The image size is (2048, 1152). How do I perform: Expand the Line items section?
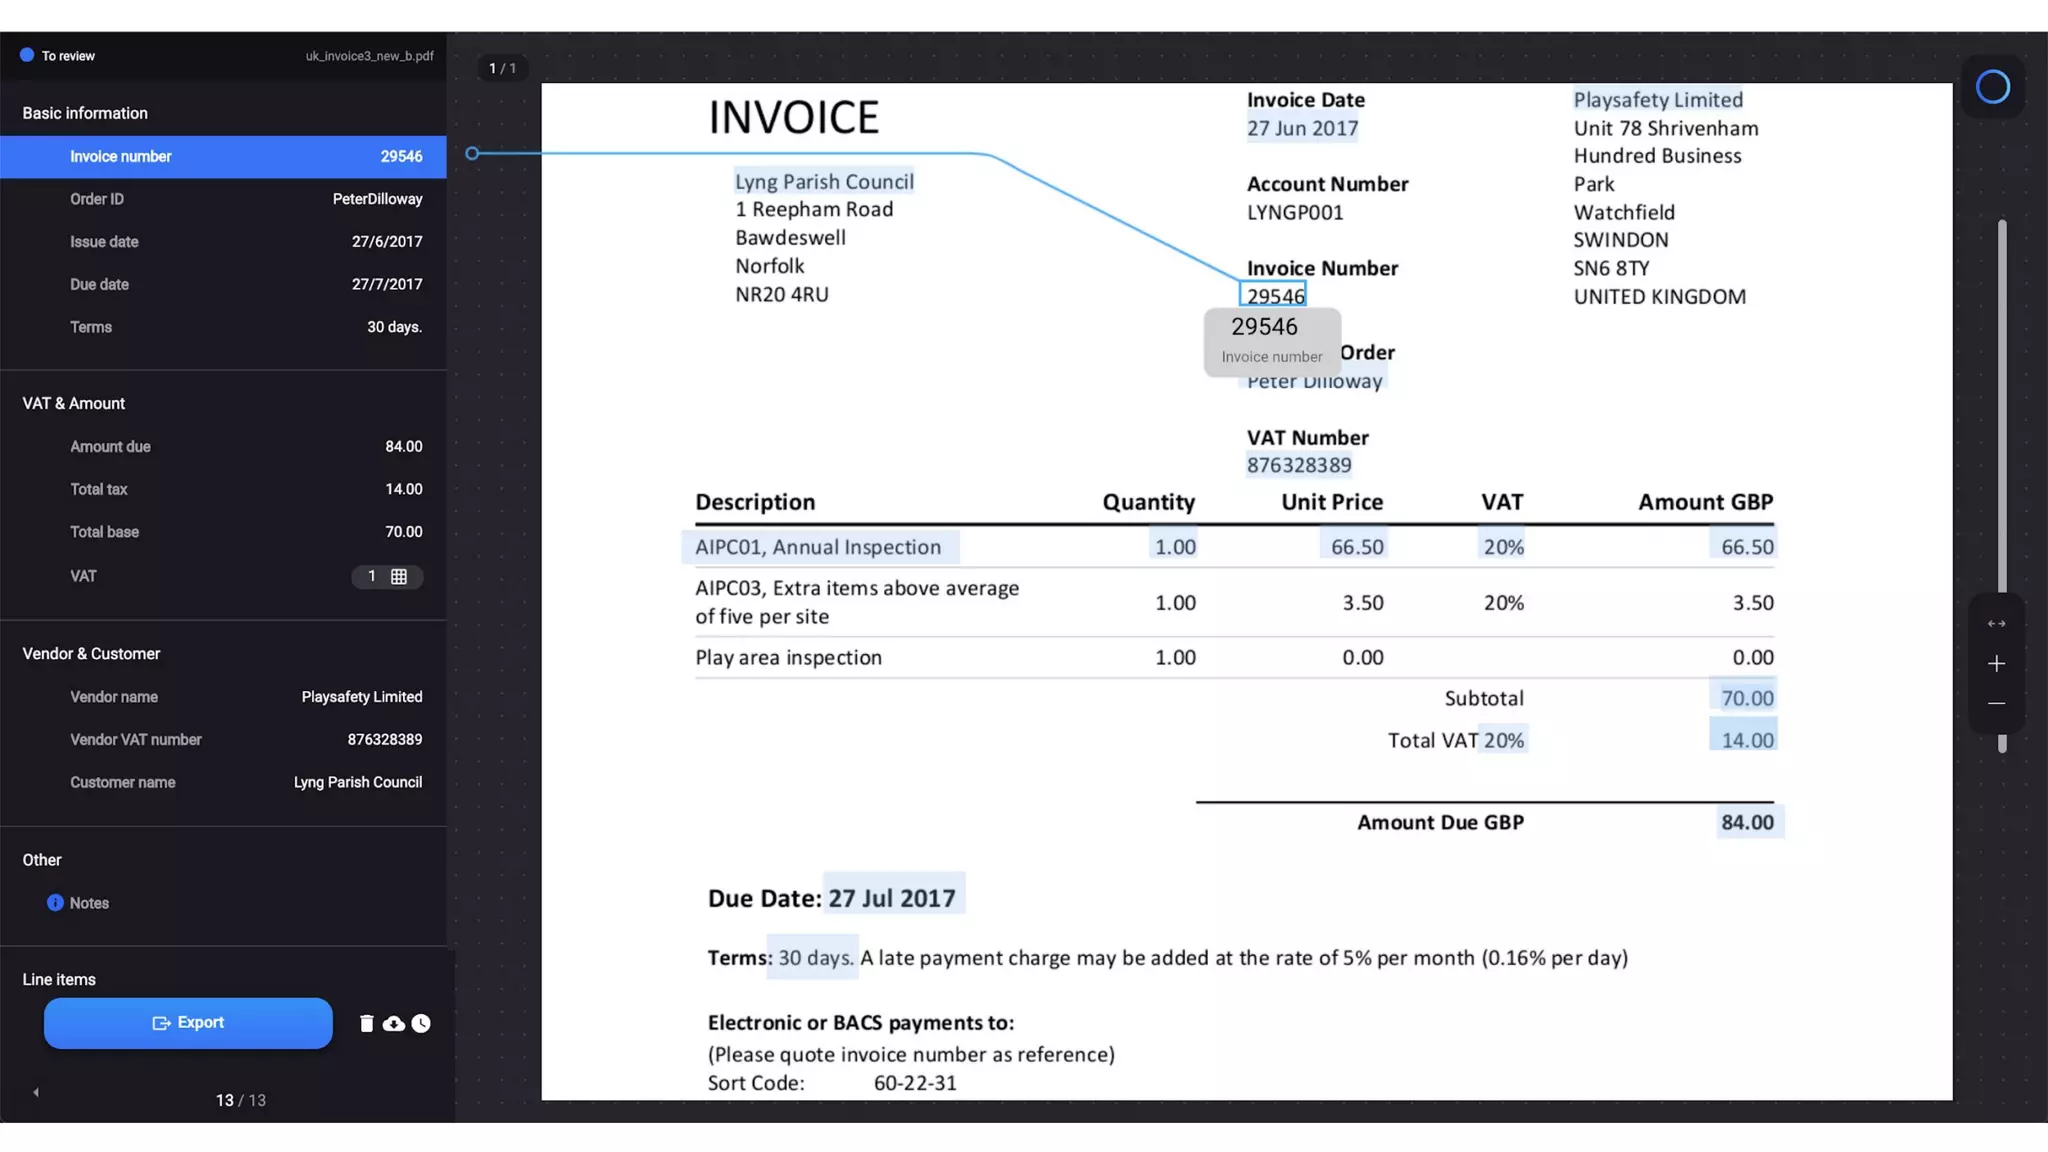coord(59,980)
